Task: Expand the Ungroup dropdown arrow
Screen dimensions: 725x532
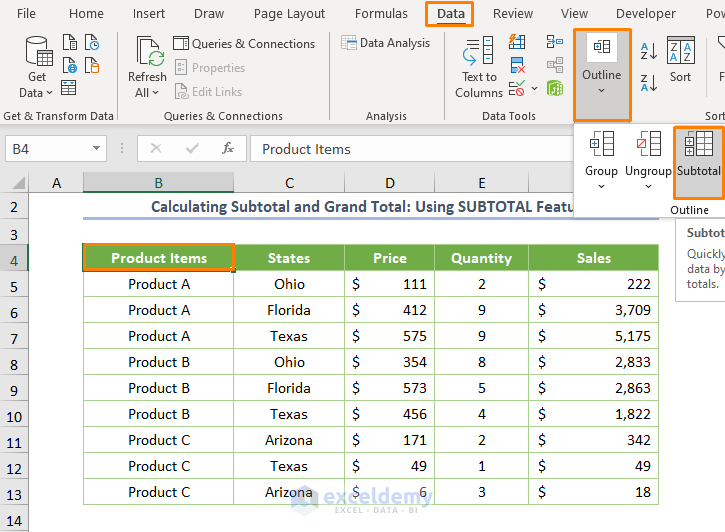Action: pyautogui.click(x=648, y=186)
